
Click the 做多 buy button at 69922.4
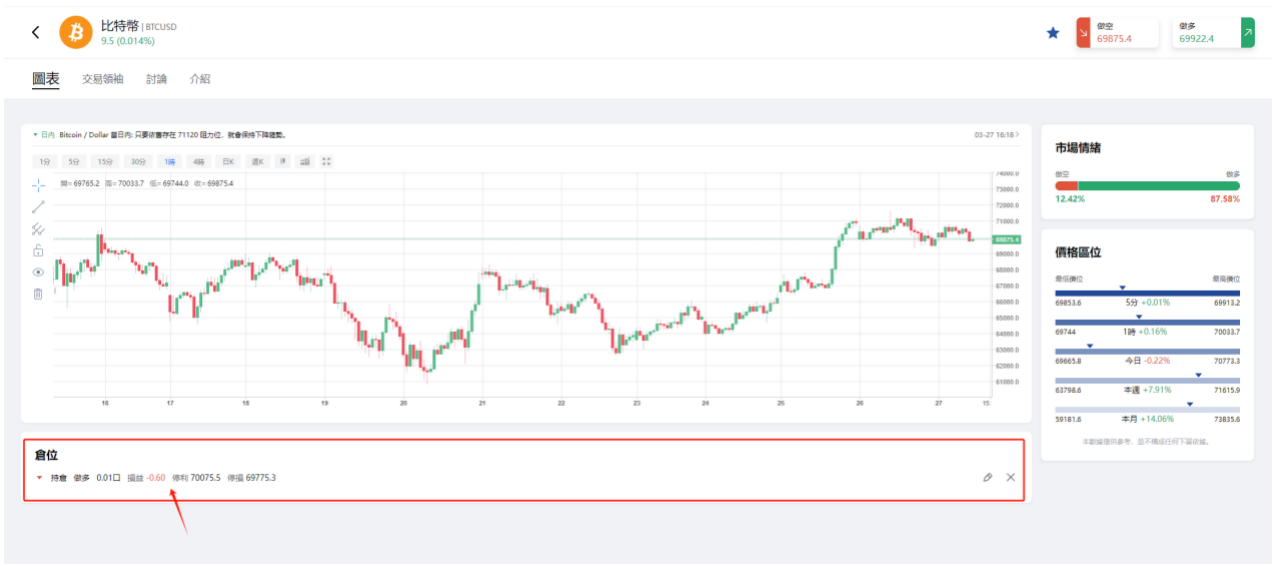[1213, 33]
